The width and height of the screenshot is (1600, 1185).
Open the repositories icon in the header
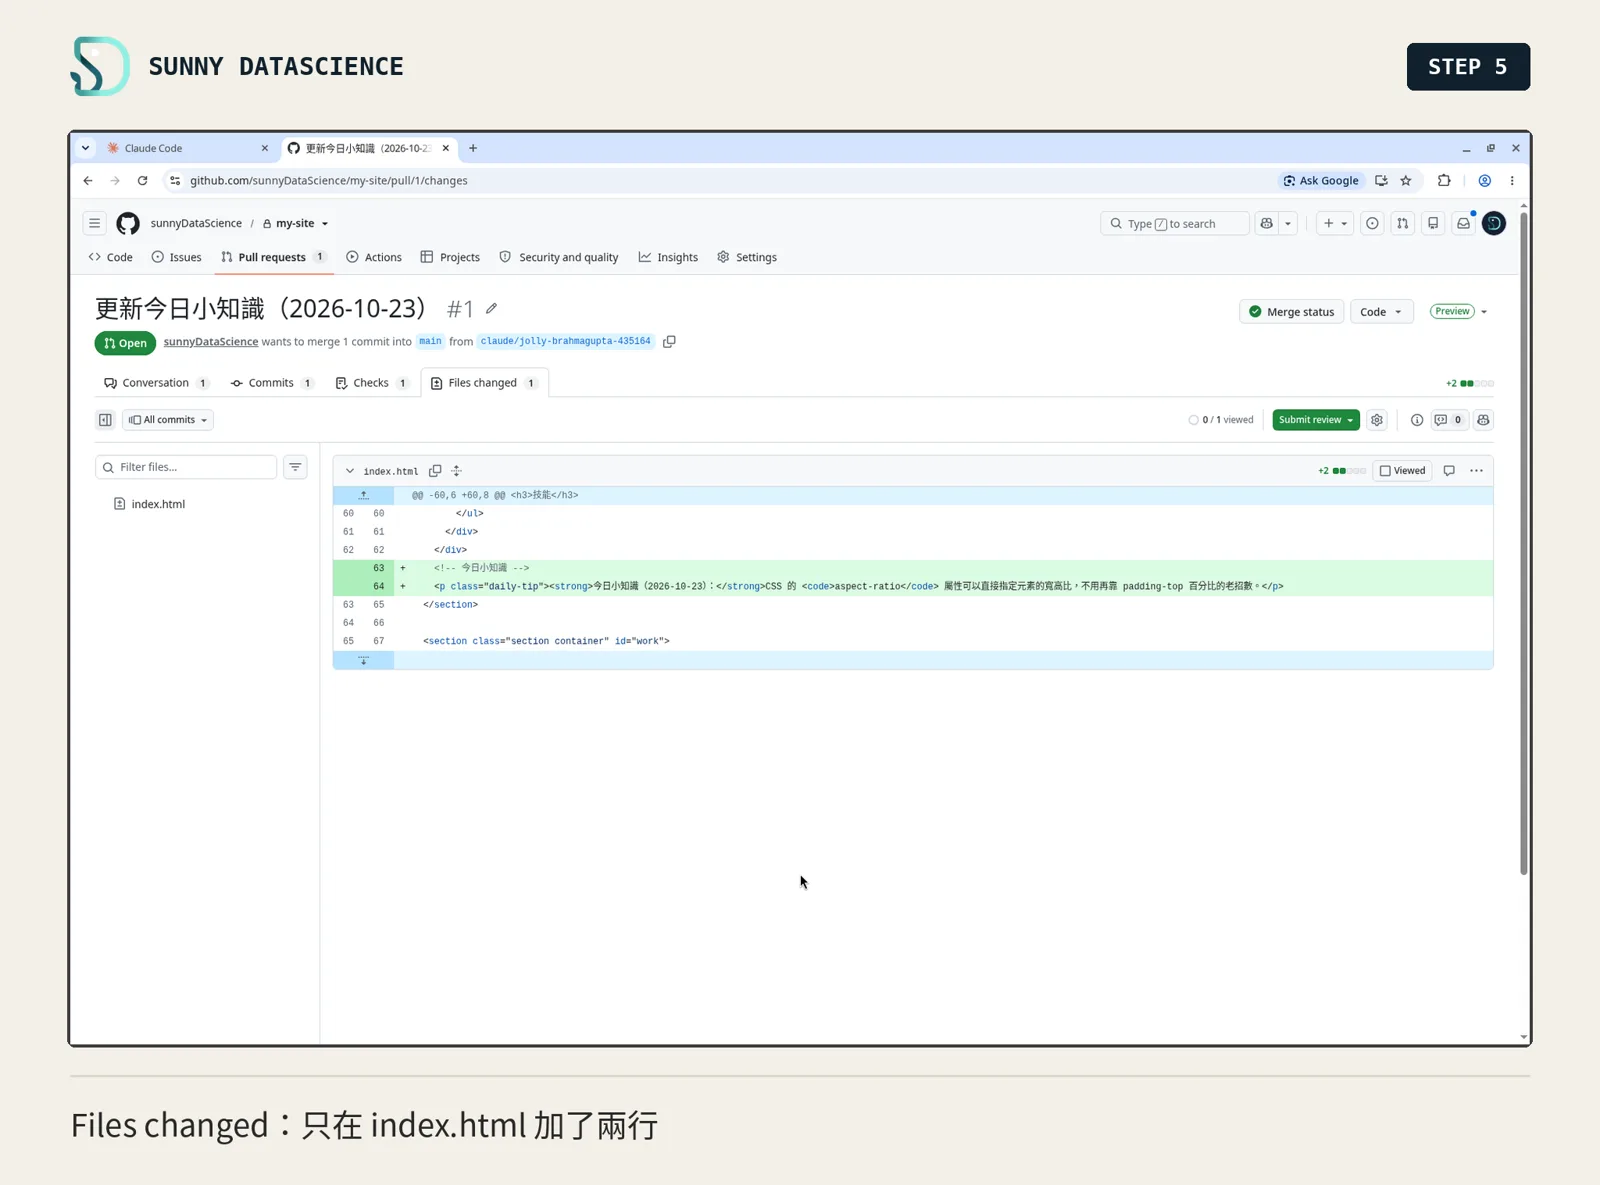(1433, 223)
